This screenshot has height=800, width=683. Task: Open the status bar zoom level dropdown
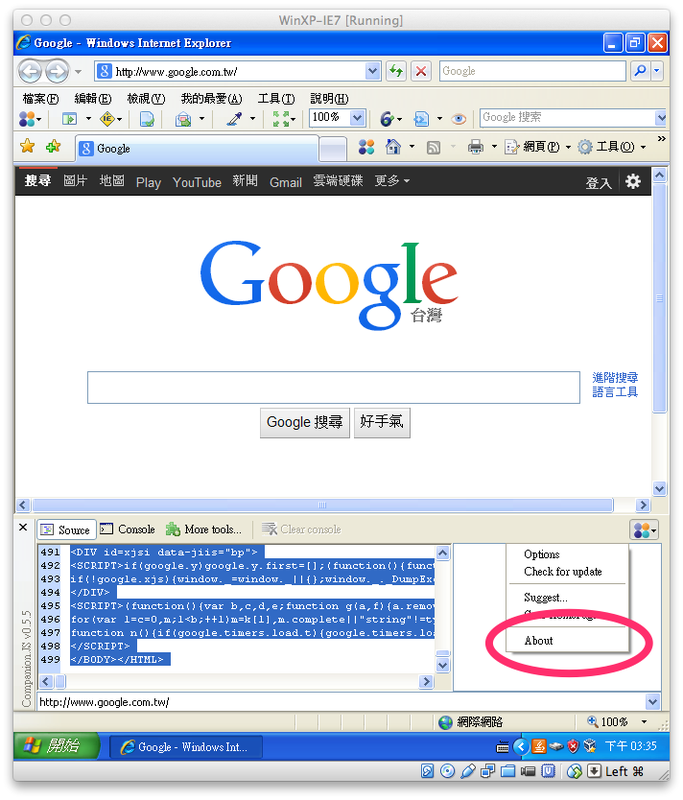click(x=644, y=721)
